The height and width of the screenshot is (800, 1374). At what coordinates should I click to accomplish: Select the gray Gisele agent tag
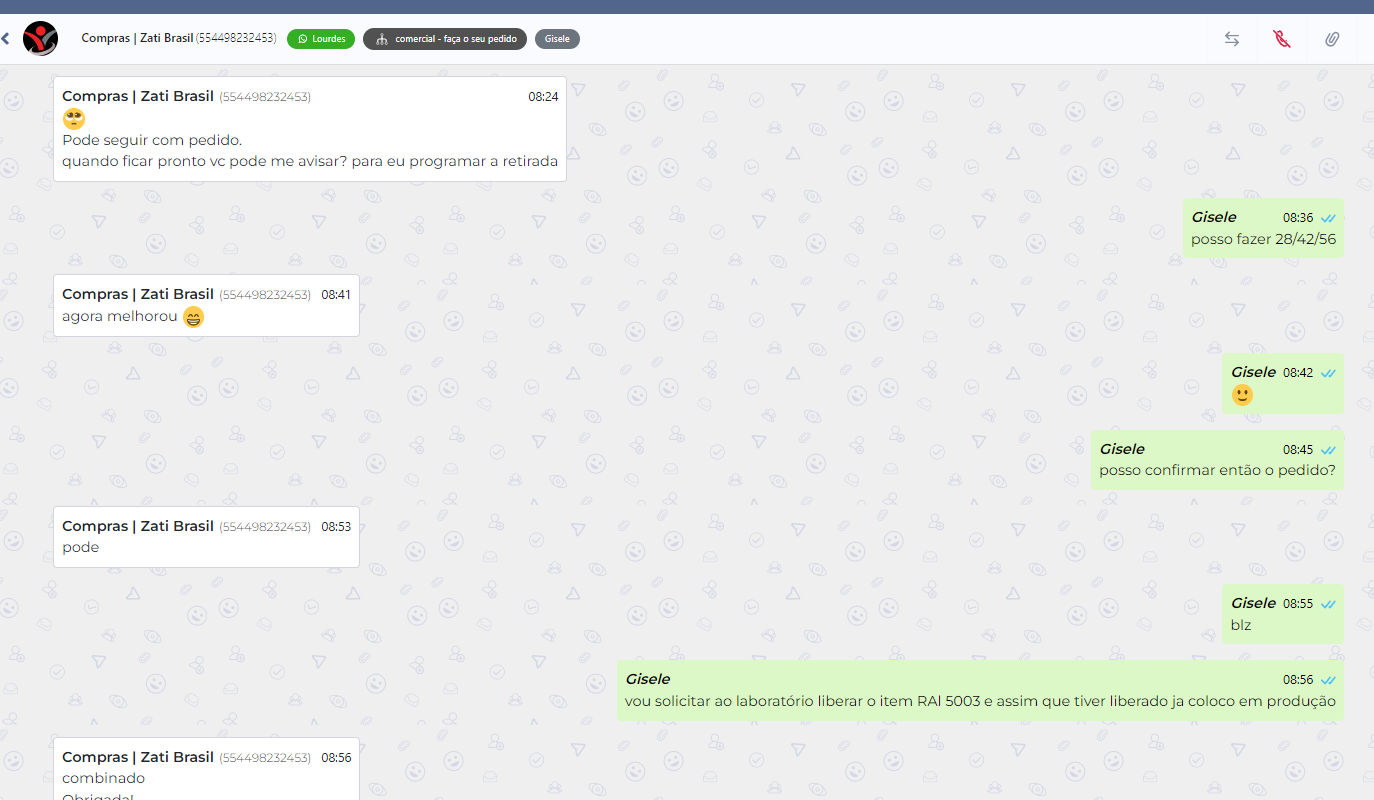point(557,39)
